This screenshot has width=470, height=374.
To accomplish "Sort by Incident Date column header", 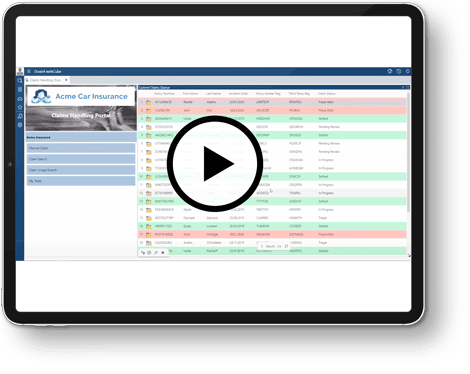I will pyautogui.click(x=238, y=94).
